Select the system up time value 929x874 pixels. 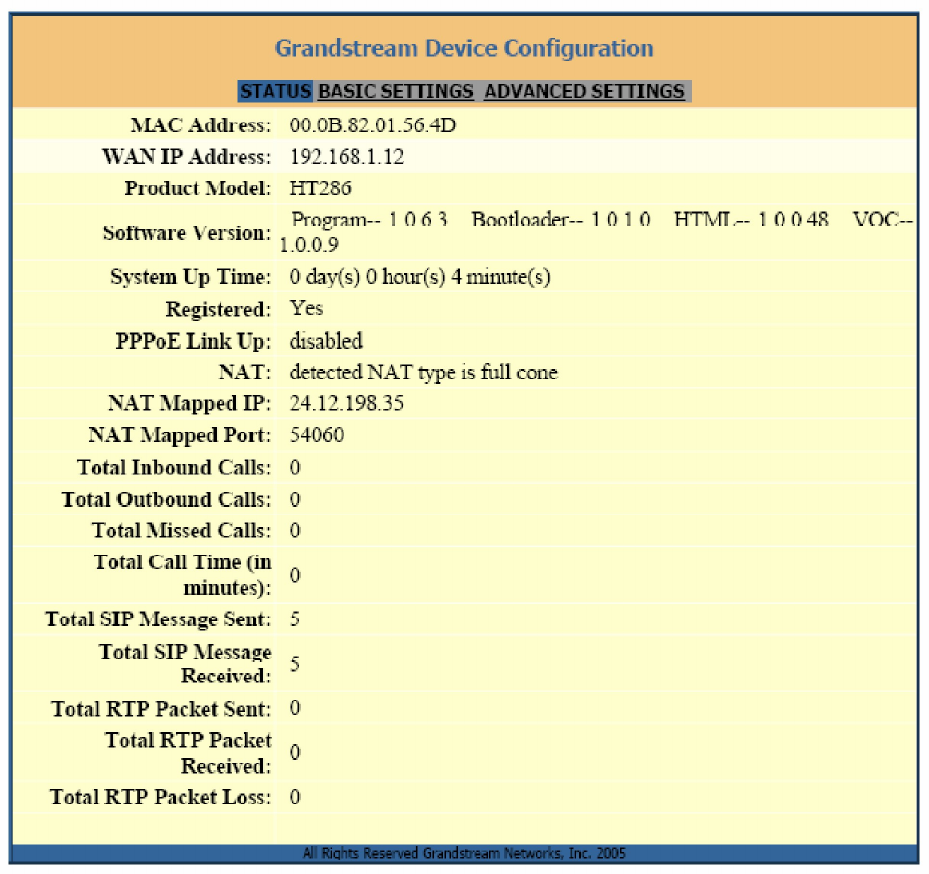click(x=420, y=277)
